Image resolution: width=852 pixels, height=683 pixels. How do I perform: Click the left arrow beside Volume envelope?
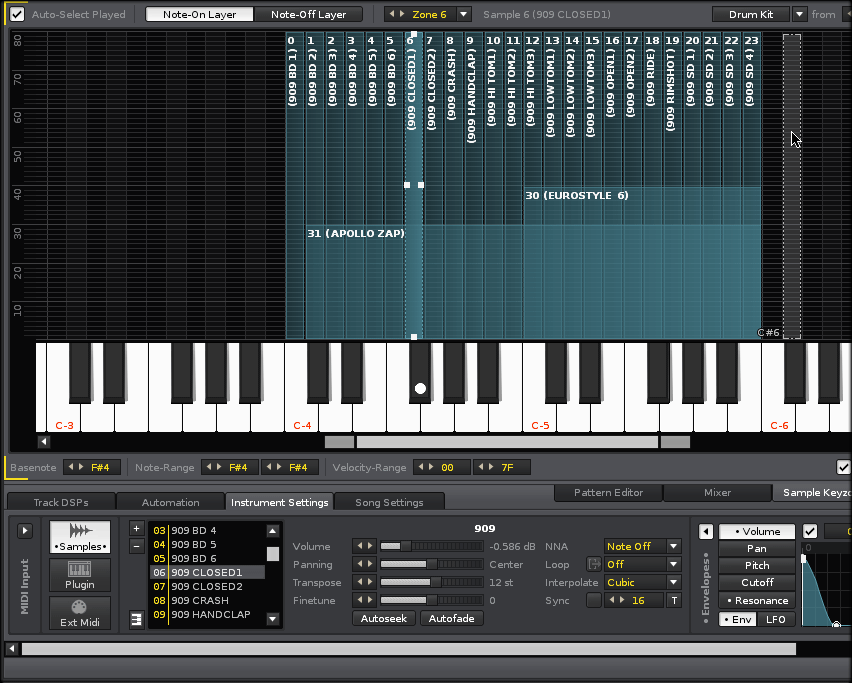pyautogui.click(x=706, y=532)
